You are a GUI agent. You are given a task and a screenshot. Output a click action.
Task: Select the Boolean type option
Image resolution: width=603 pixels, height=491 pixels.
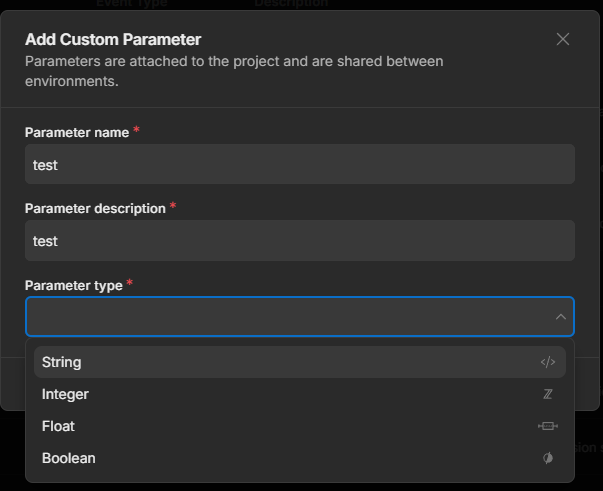tap(69, 458)
